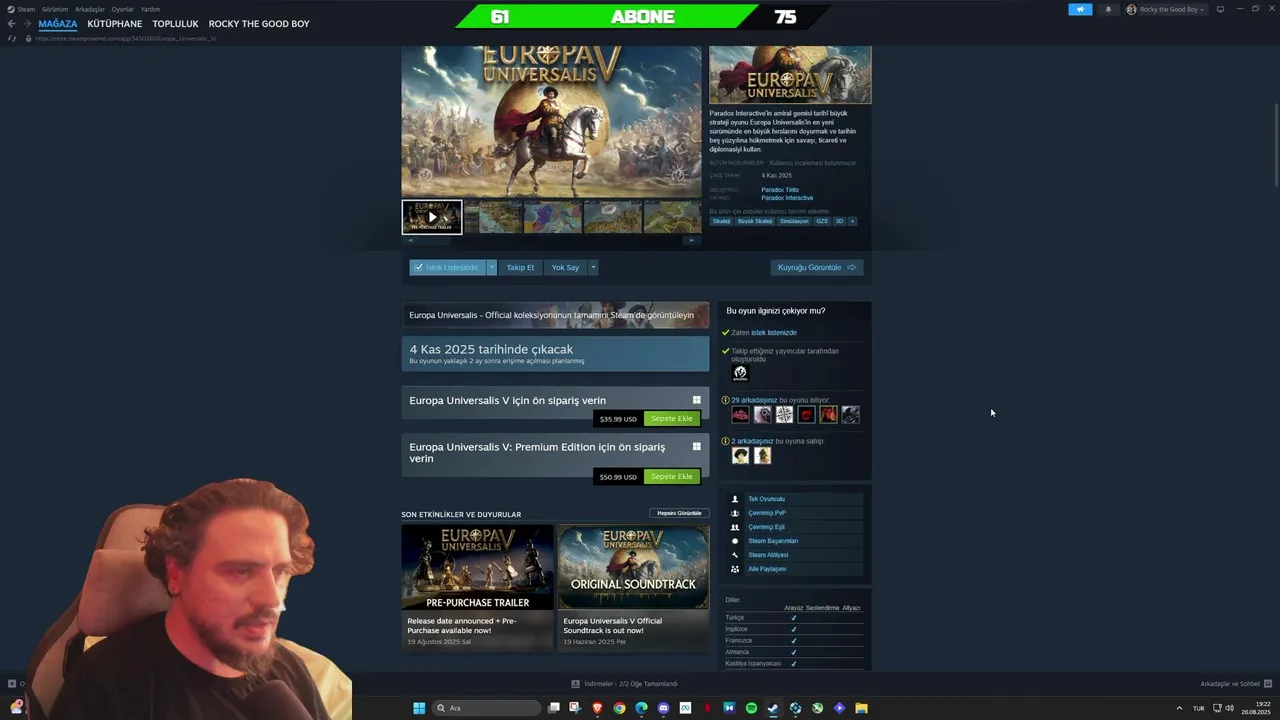Viewport: 1280px width, 720px height.
Task: Add a tag with the plus button
Action: (x=852, y=221)
